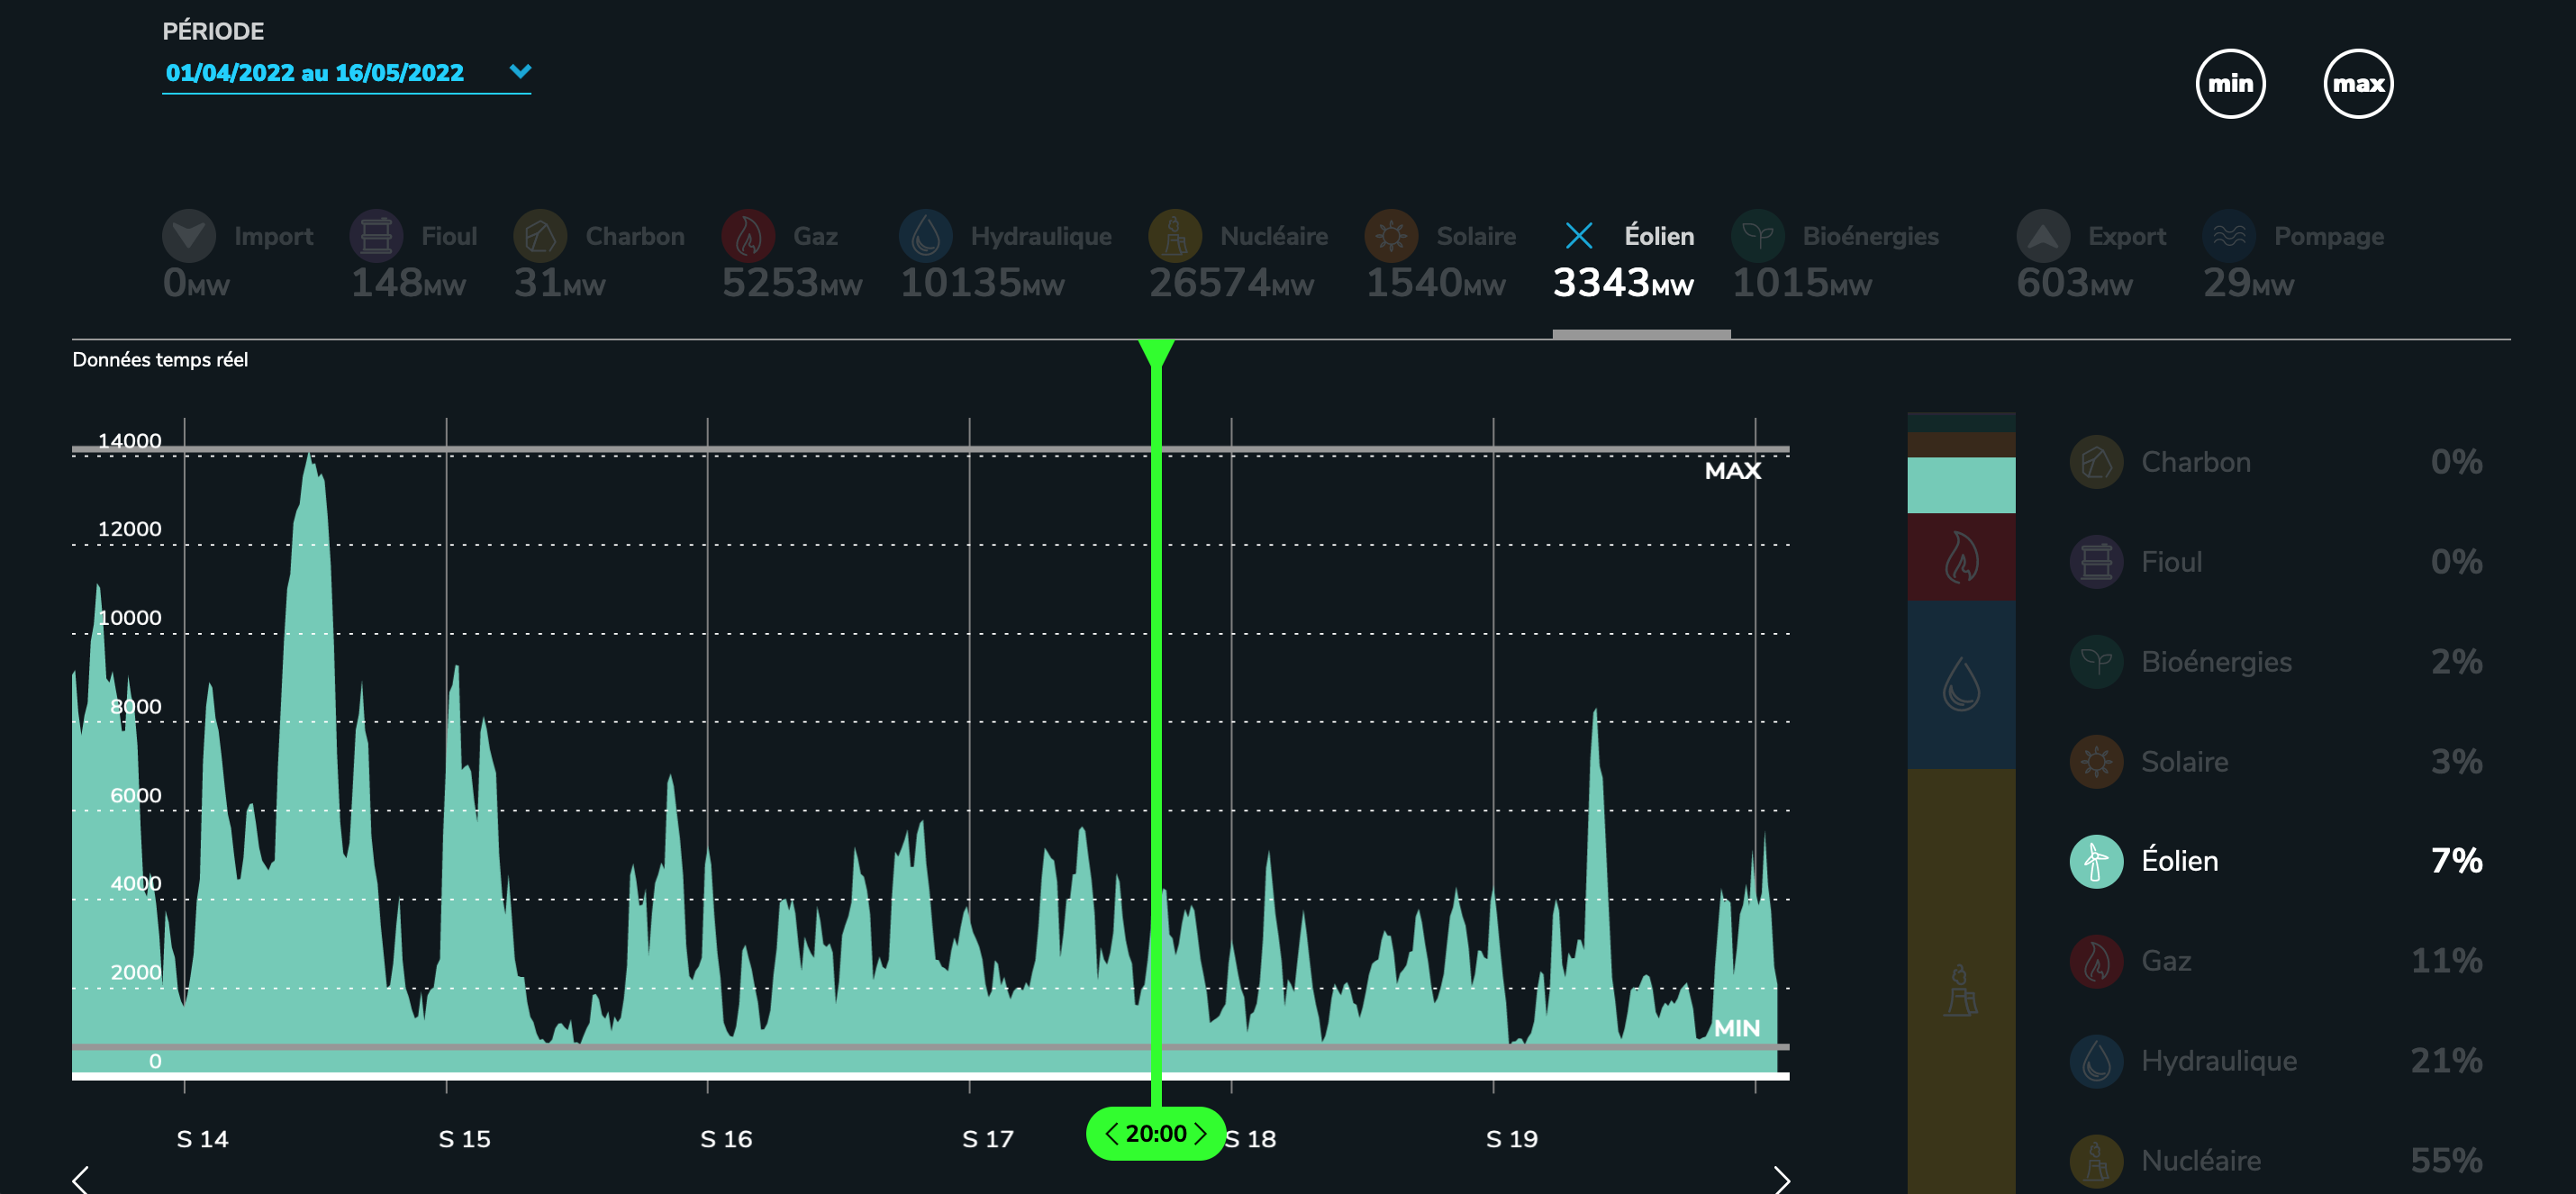
Task: Toggle the min indicator circle button
Action: pyautogui.click(x=2230, y=84)
